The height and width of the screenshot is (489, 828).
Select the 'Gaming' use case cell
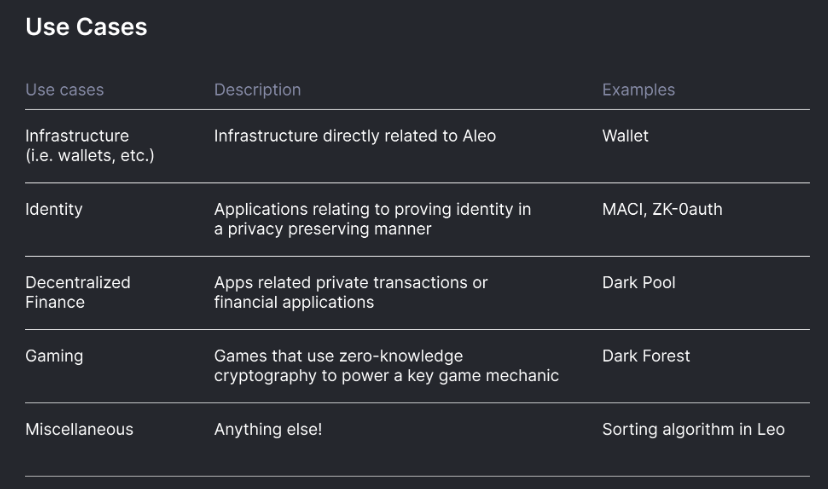click(54, 356)
